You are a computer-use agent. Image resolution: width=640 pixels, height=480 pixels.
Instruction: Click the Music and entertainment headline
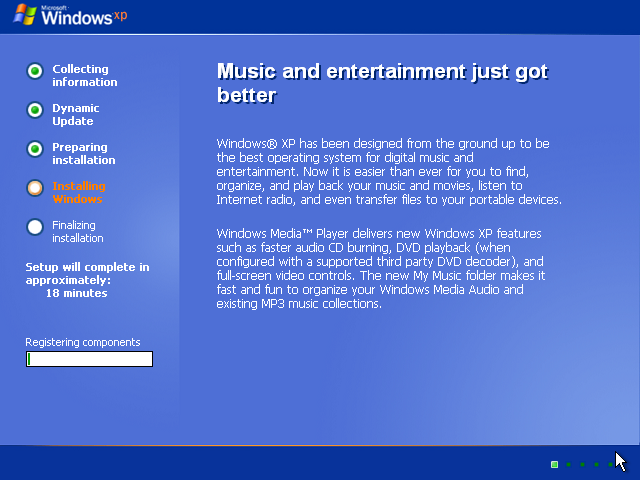(x=382, y=83)
